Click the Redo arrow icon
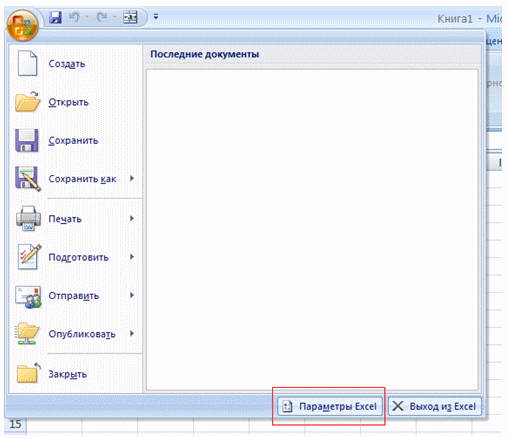508x438 pixels. pos(102,17)
